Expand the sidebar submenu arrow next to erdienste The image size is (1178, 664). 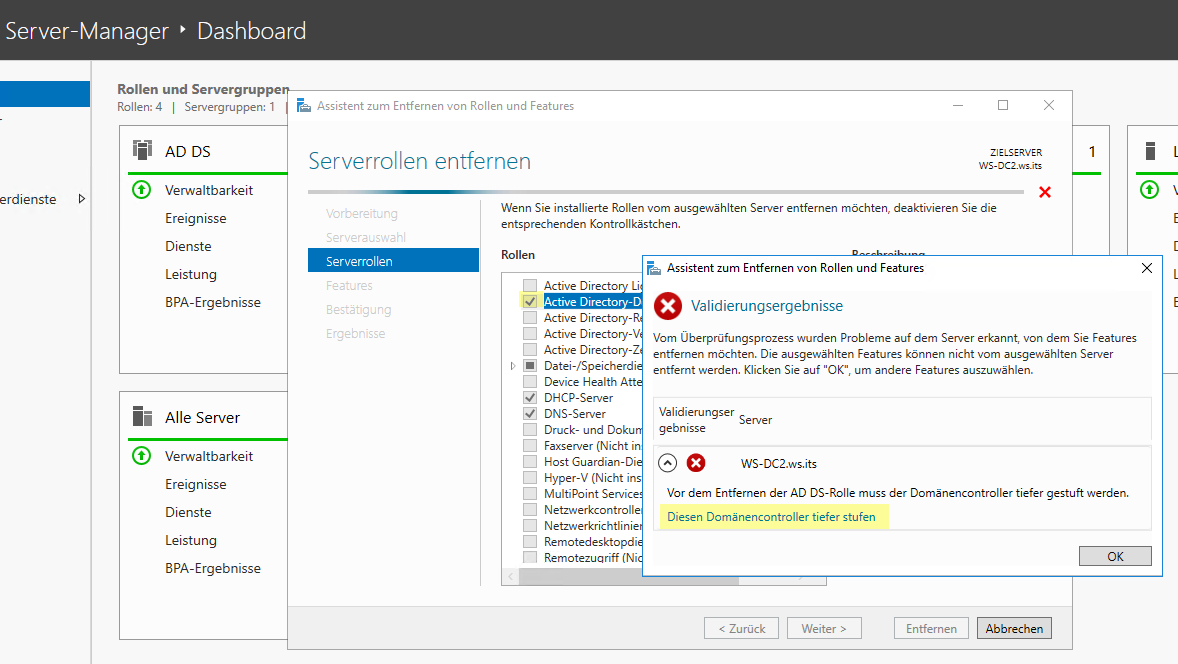82,199
